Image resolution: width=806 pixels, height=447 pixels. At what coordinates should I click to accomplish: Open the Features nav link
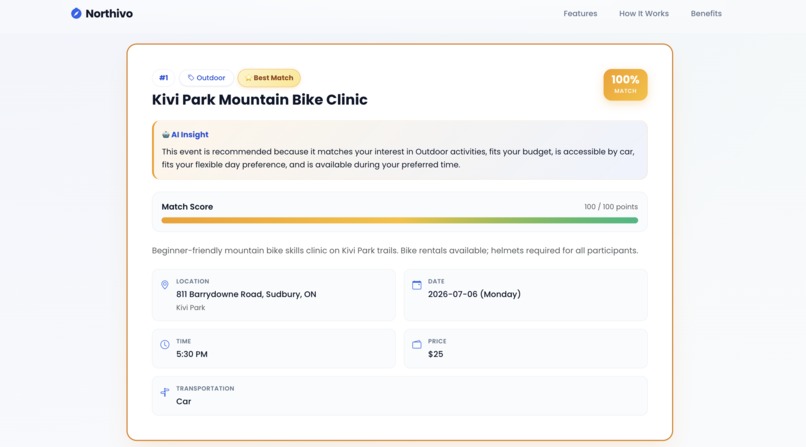(580, 13)
